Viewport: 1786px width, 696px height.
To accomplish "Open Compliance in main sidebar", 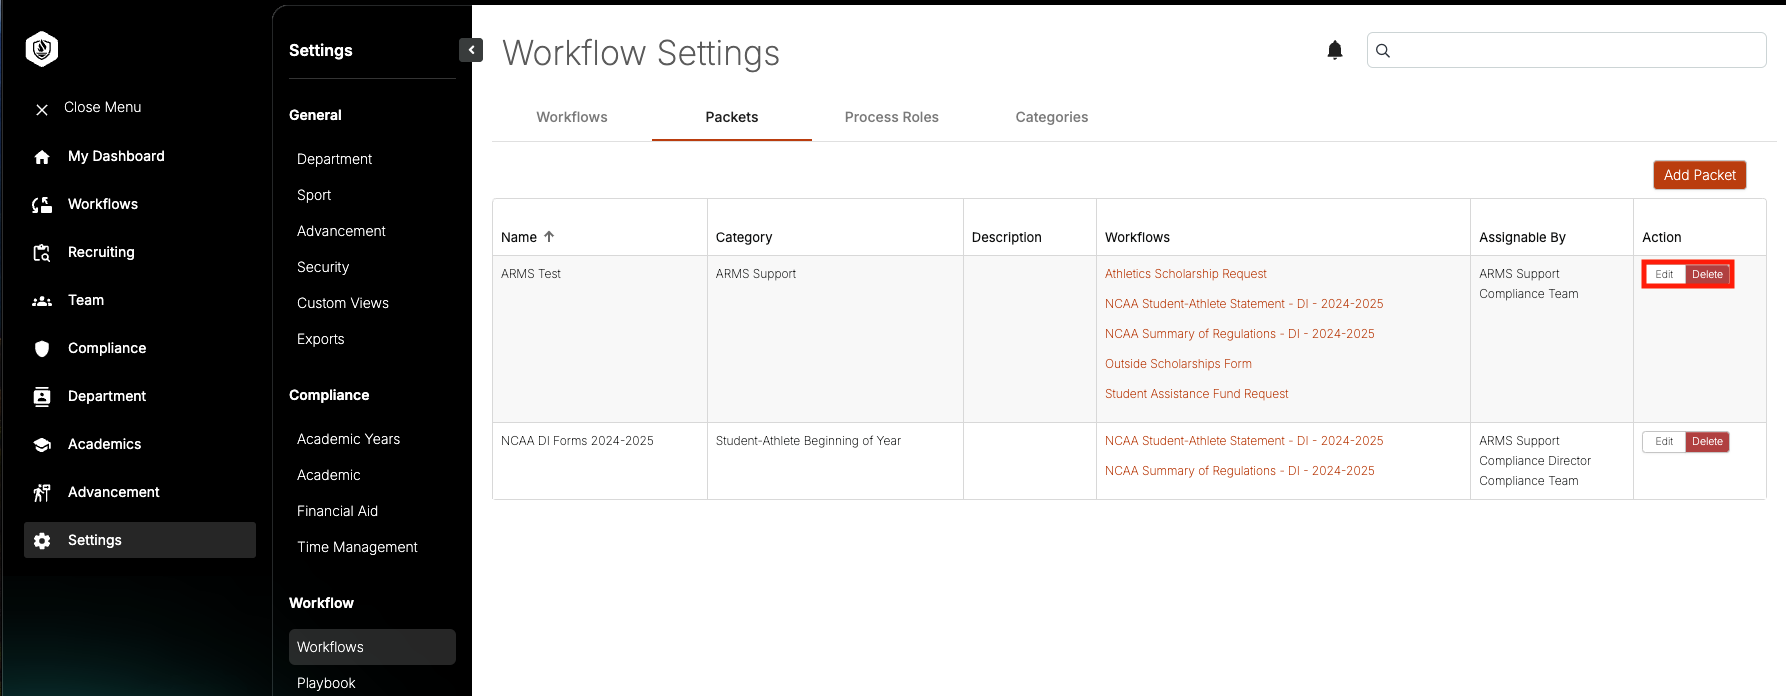I will coord(107,348).
